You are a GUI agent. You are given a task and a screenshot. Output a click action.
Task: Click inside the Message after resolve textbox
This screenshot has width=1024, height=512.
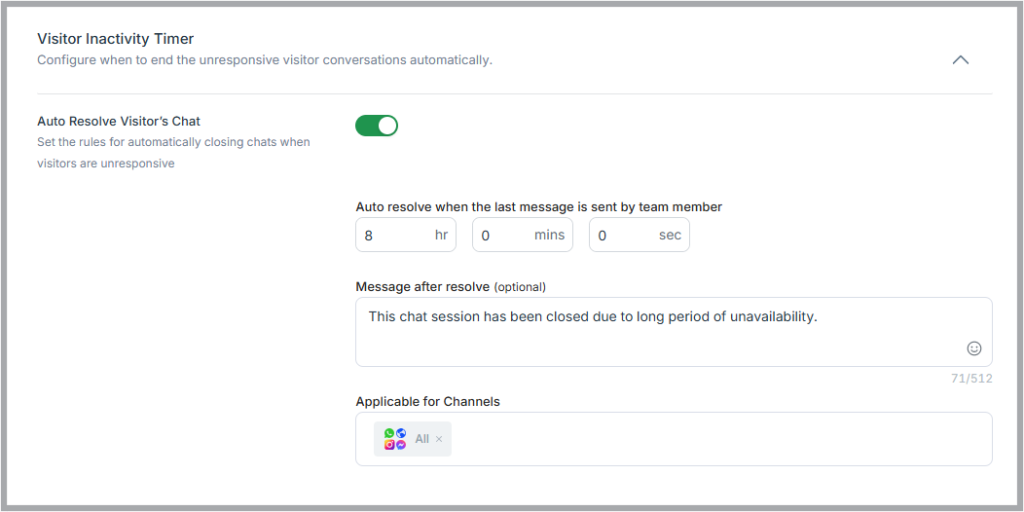[x=673, y=332]
